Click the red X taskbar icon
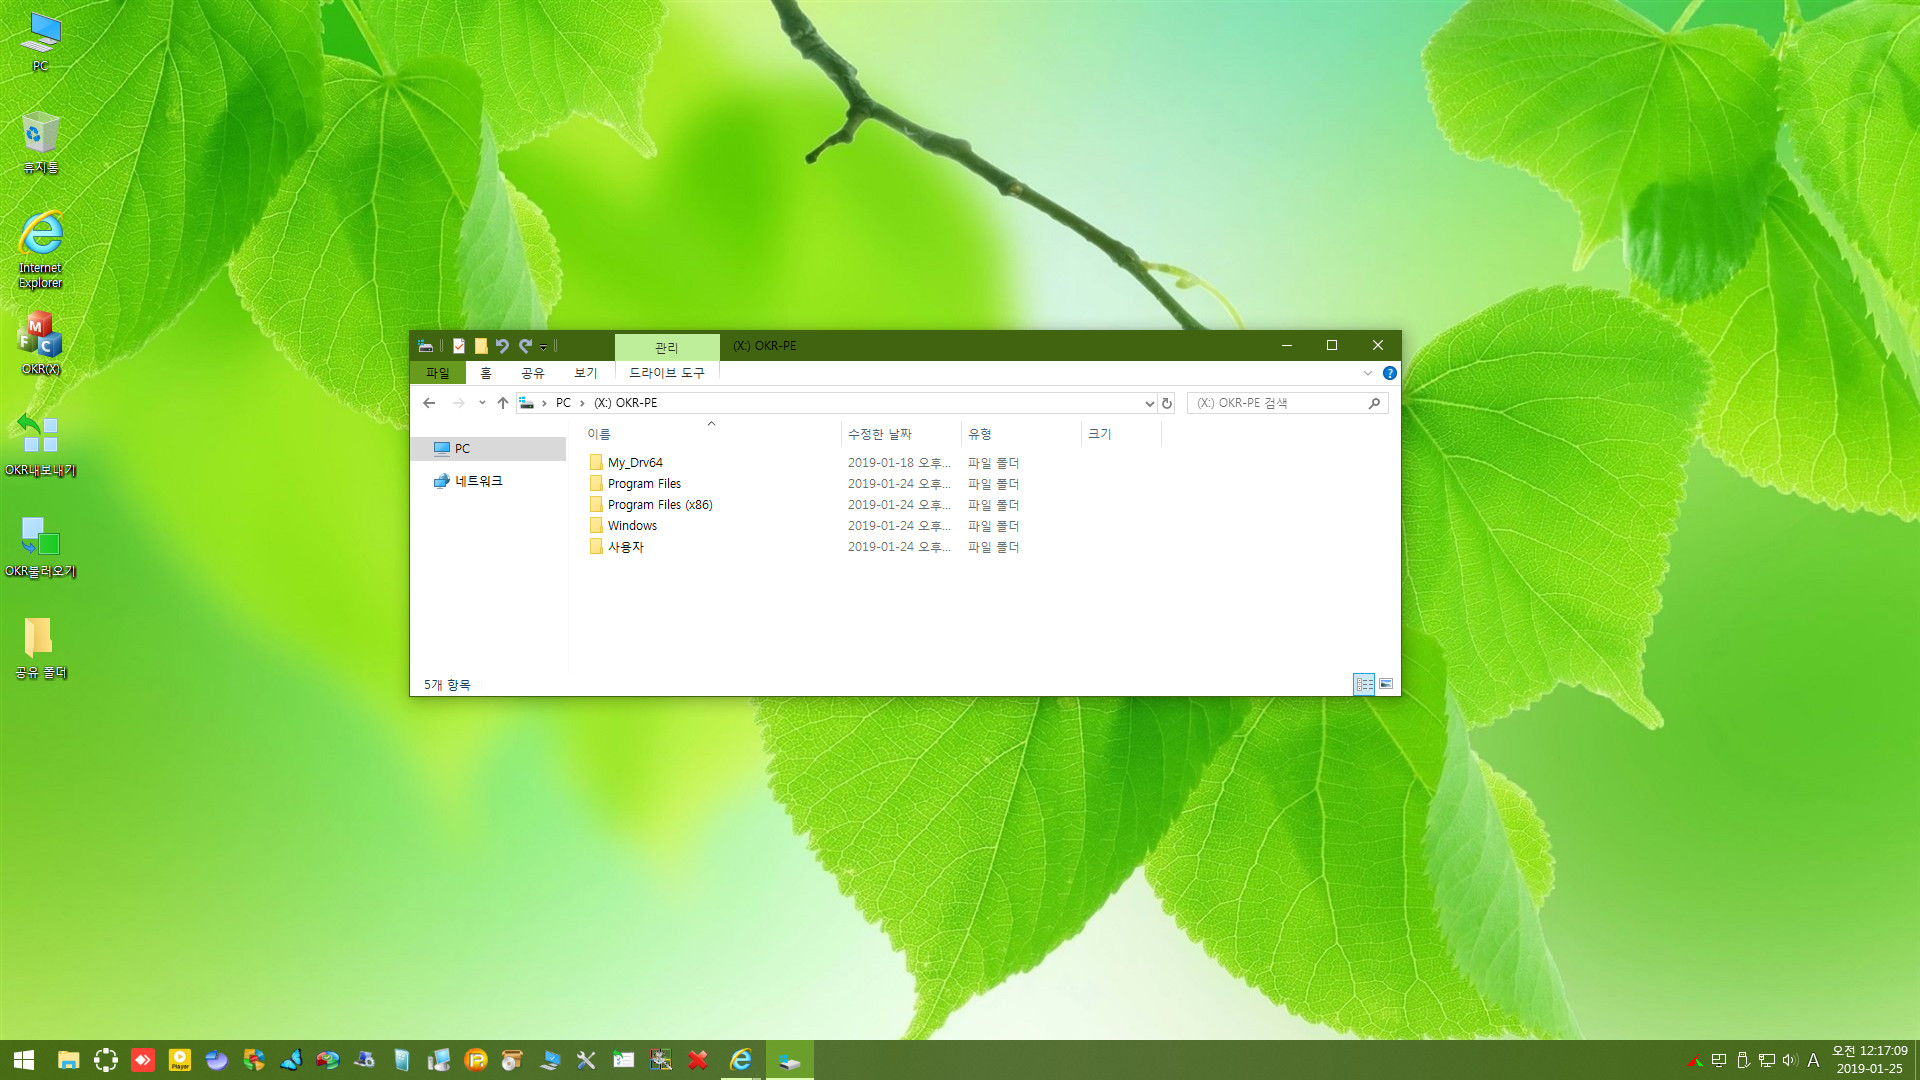Viewport: 1920px width, 1080px height. pyautogui.click(x=698, y=1060)
